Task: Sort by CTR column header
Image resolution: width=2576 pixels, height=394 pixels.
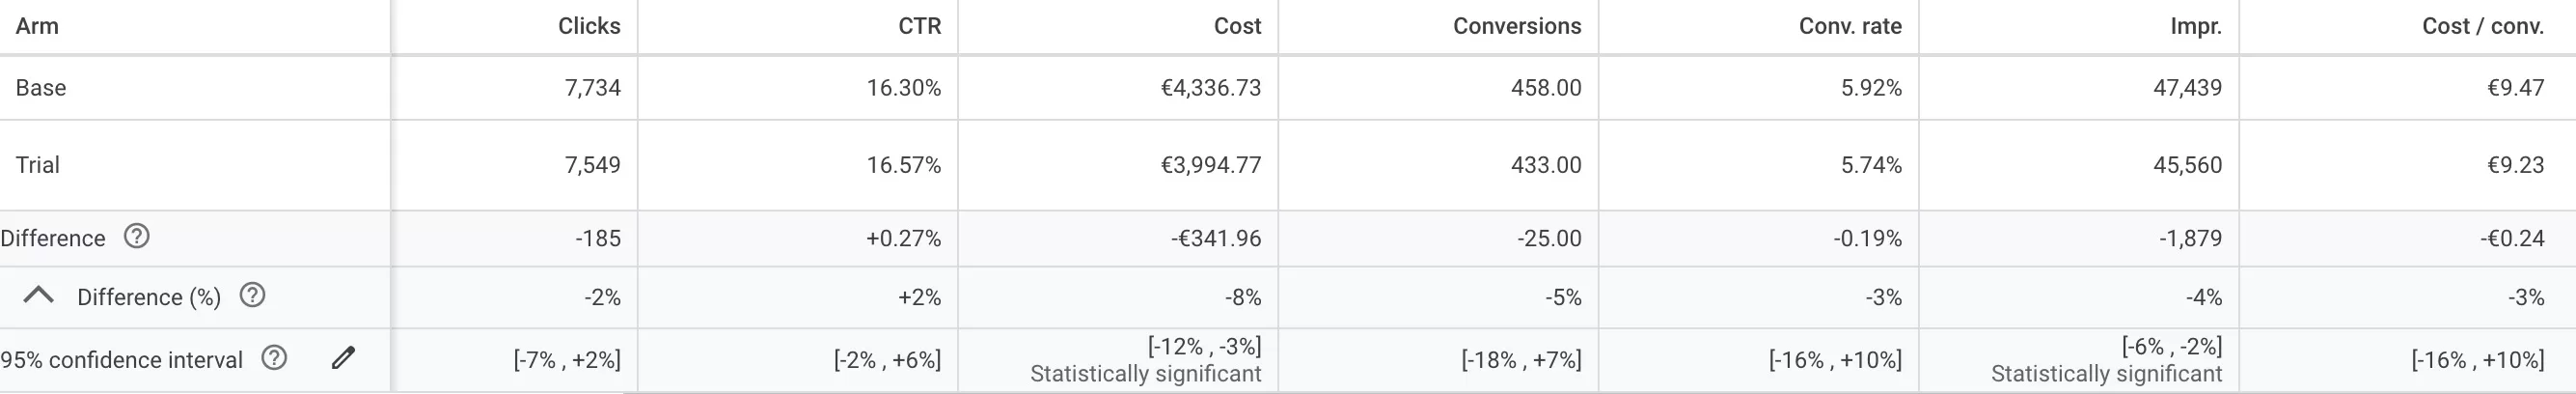Action: (x=920, y=26)
